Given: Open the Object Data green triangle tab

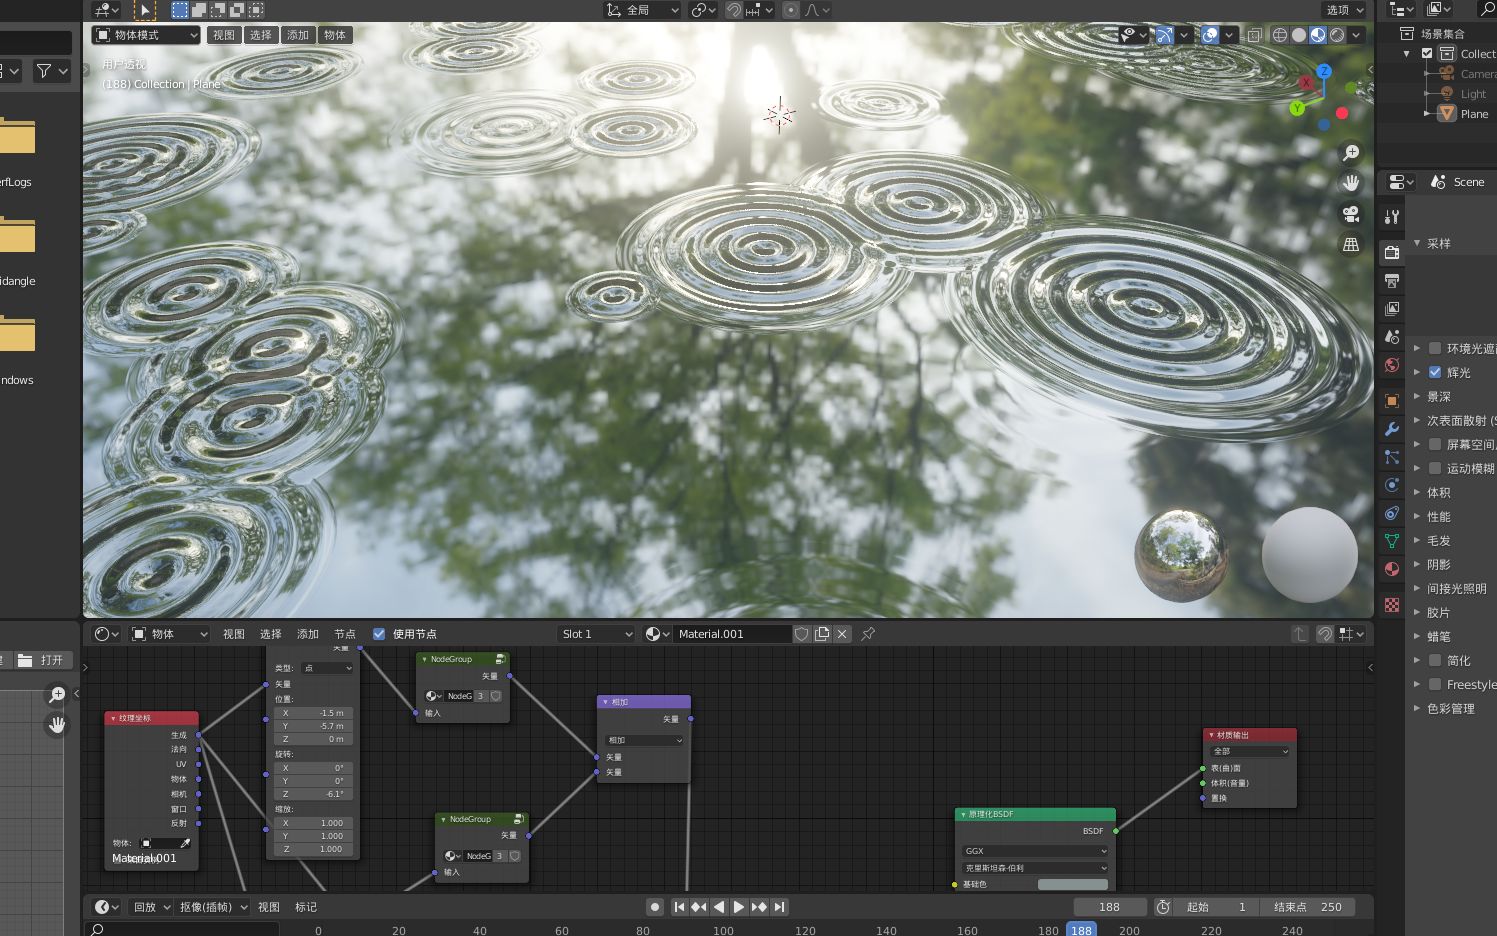Looking at the screenshot, I should 1391,541.
